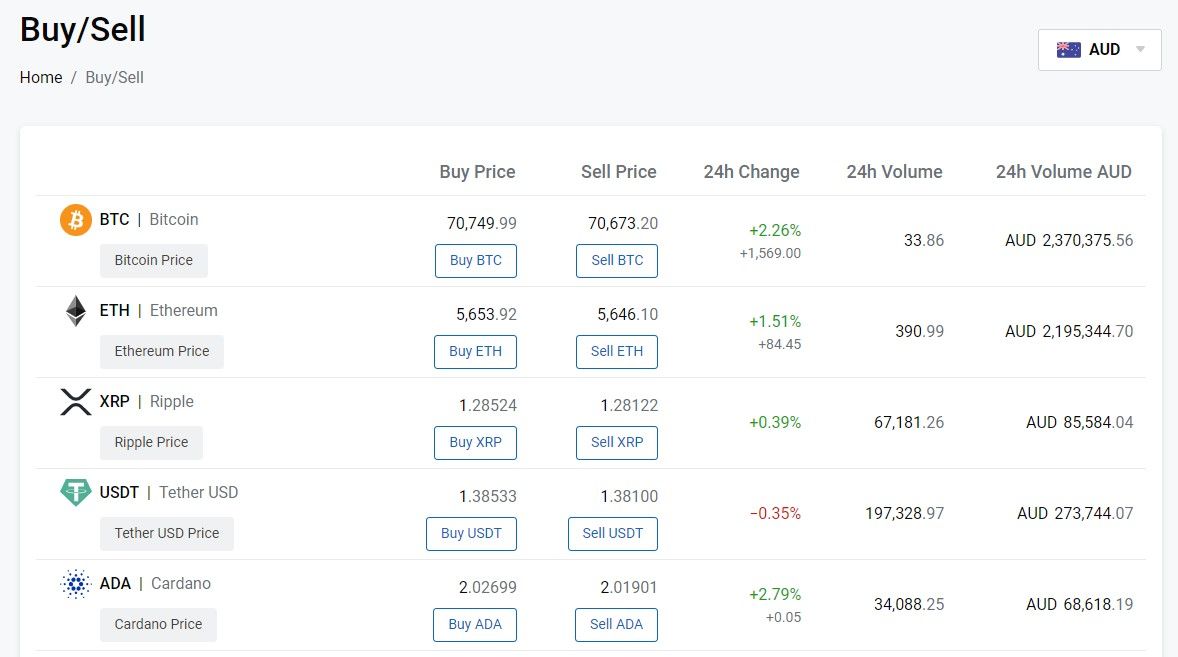This screenshot has height=657, width=1178.
Task: Click the BTC buy price 70,749.99
Action: point(482,223)
